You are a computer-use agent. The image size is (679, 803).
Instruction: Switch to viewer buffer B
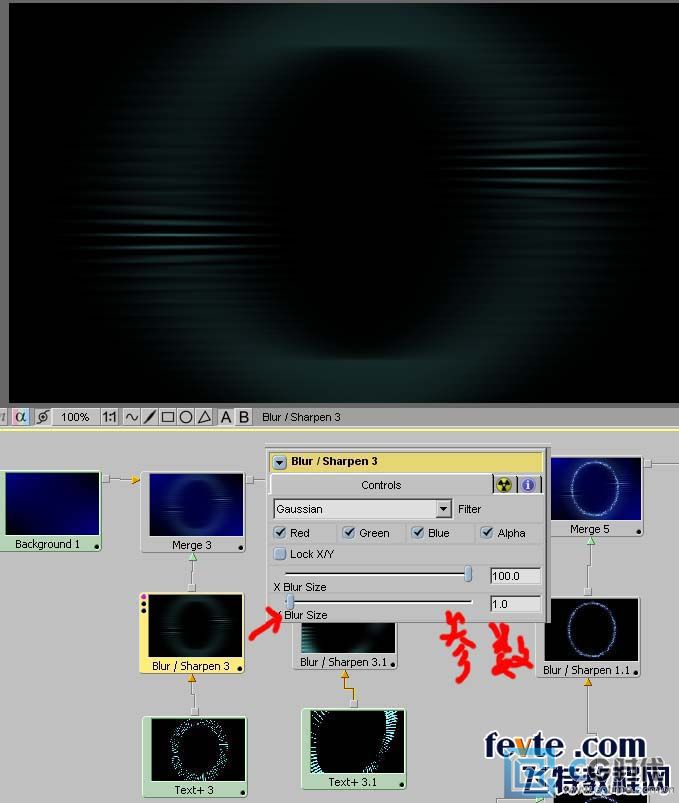tap(243, 417)
